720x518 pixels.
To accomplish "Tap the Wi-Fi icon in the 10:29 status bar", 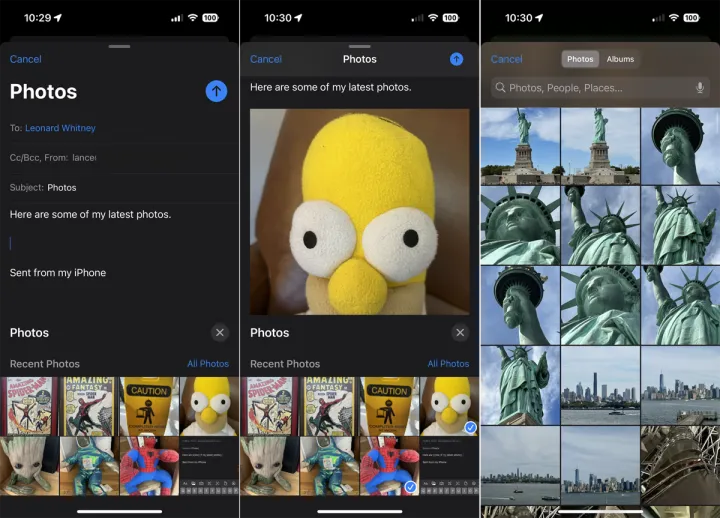I will click(192, 18).
